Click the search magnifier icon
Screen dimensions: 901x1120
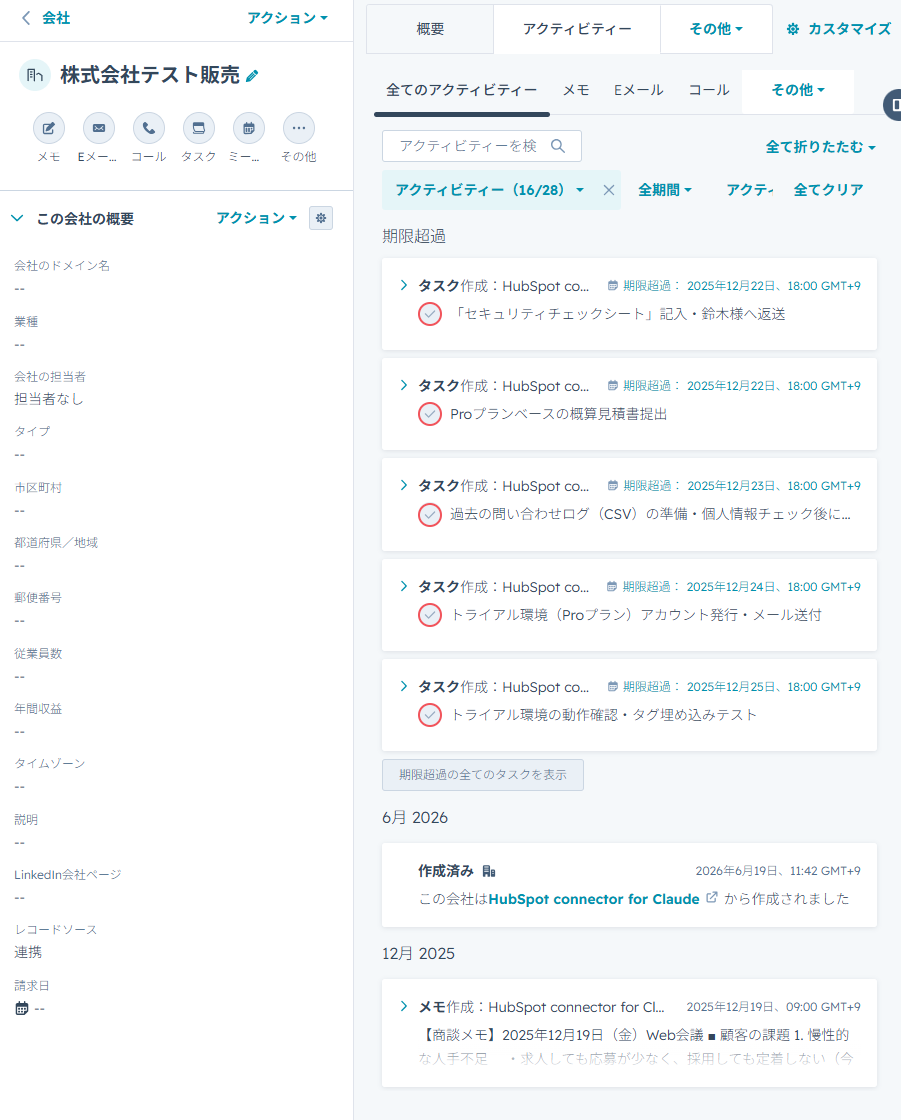pyautogui.click(x=558, y=146)
